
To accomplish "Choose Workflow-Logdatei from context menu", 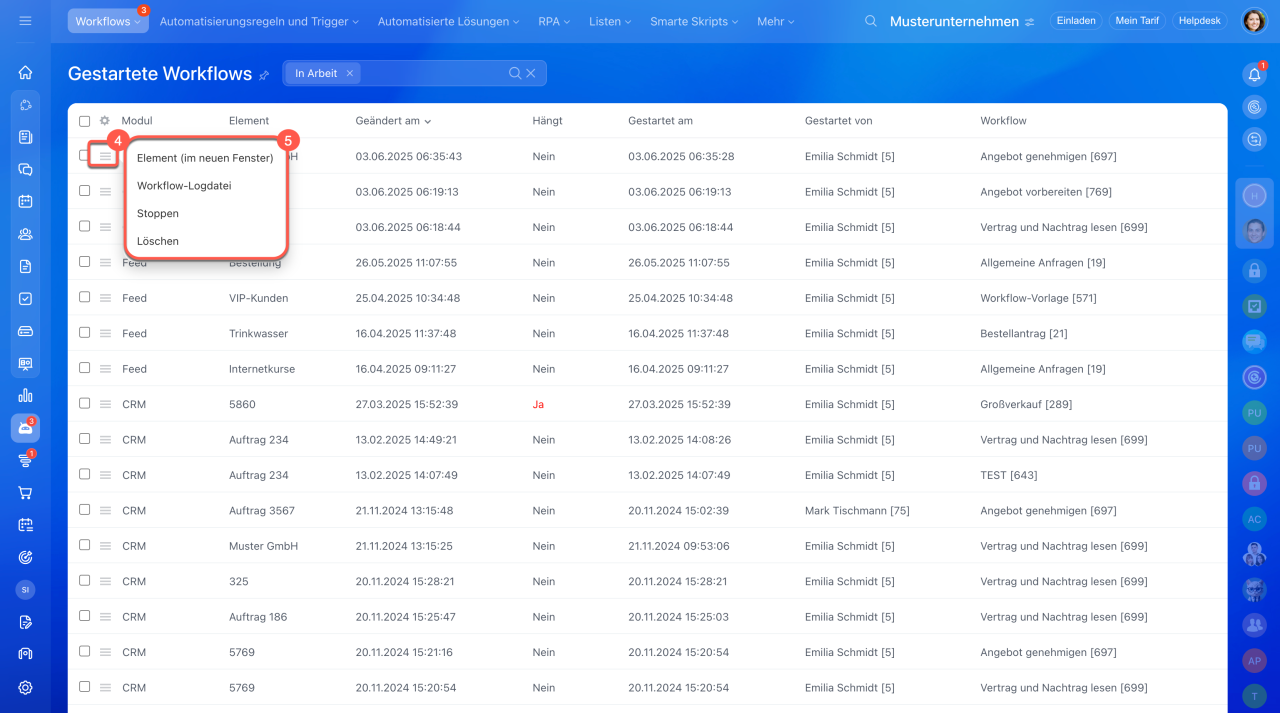I will (x=184, y=186).
